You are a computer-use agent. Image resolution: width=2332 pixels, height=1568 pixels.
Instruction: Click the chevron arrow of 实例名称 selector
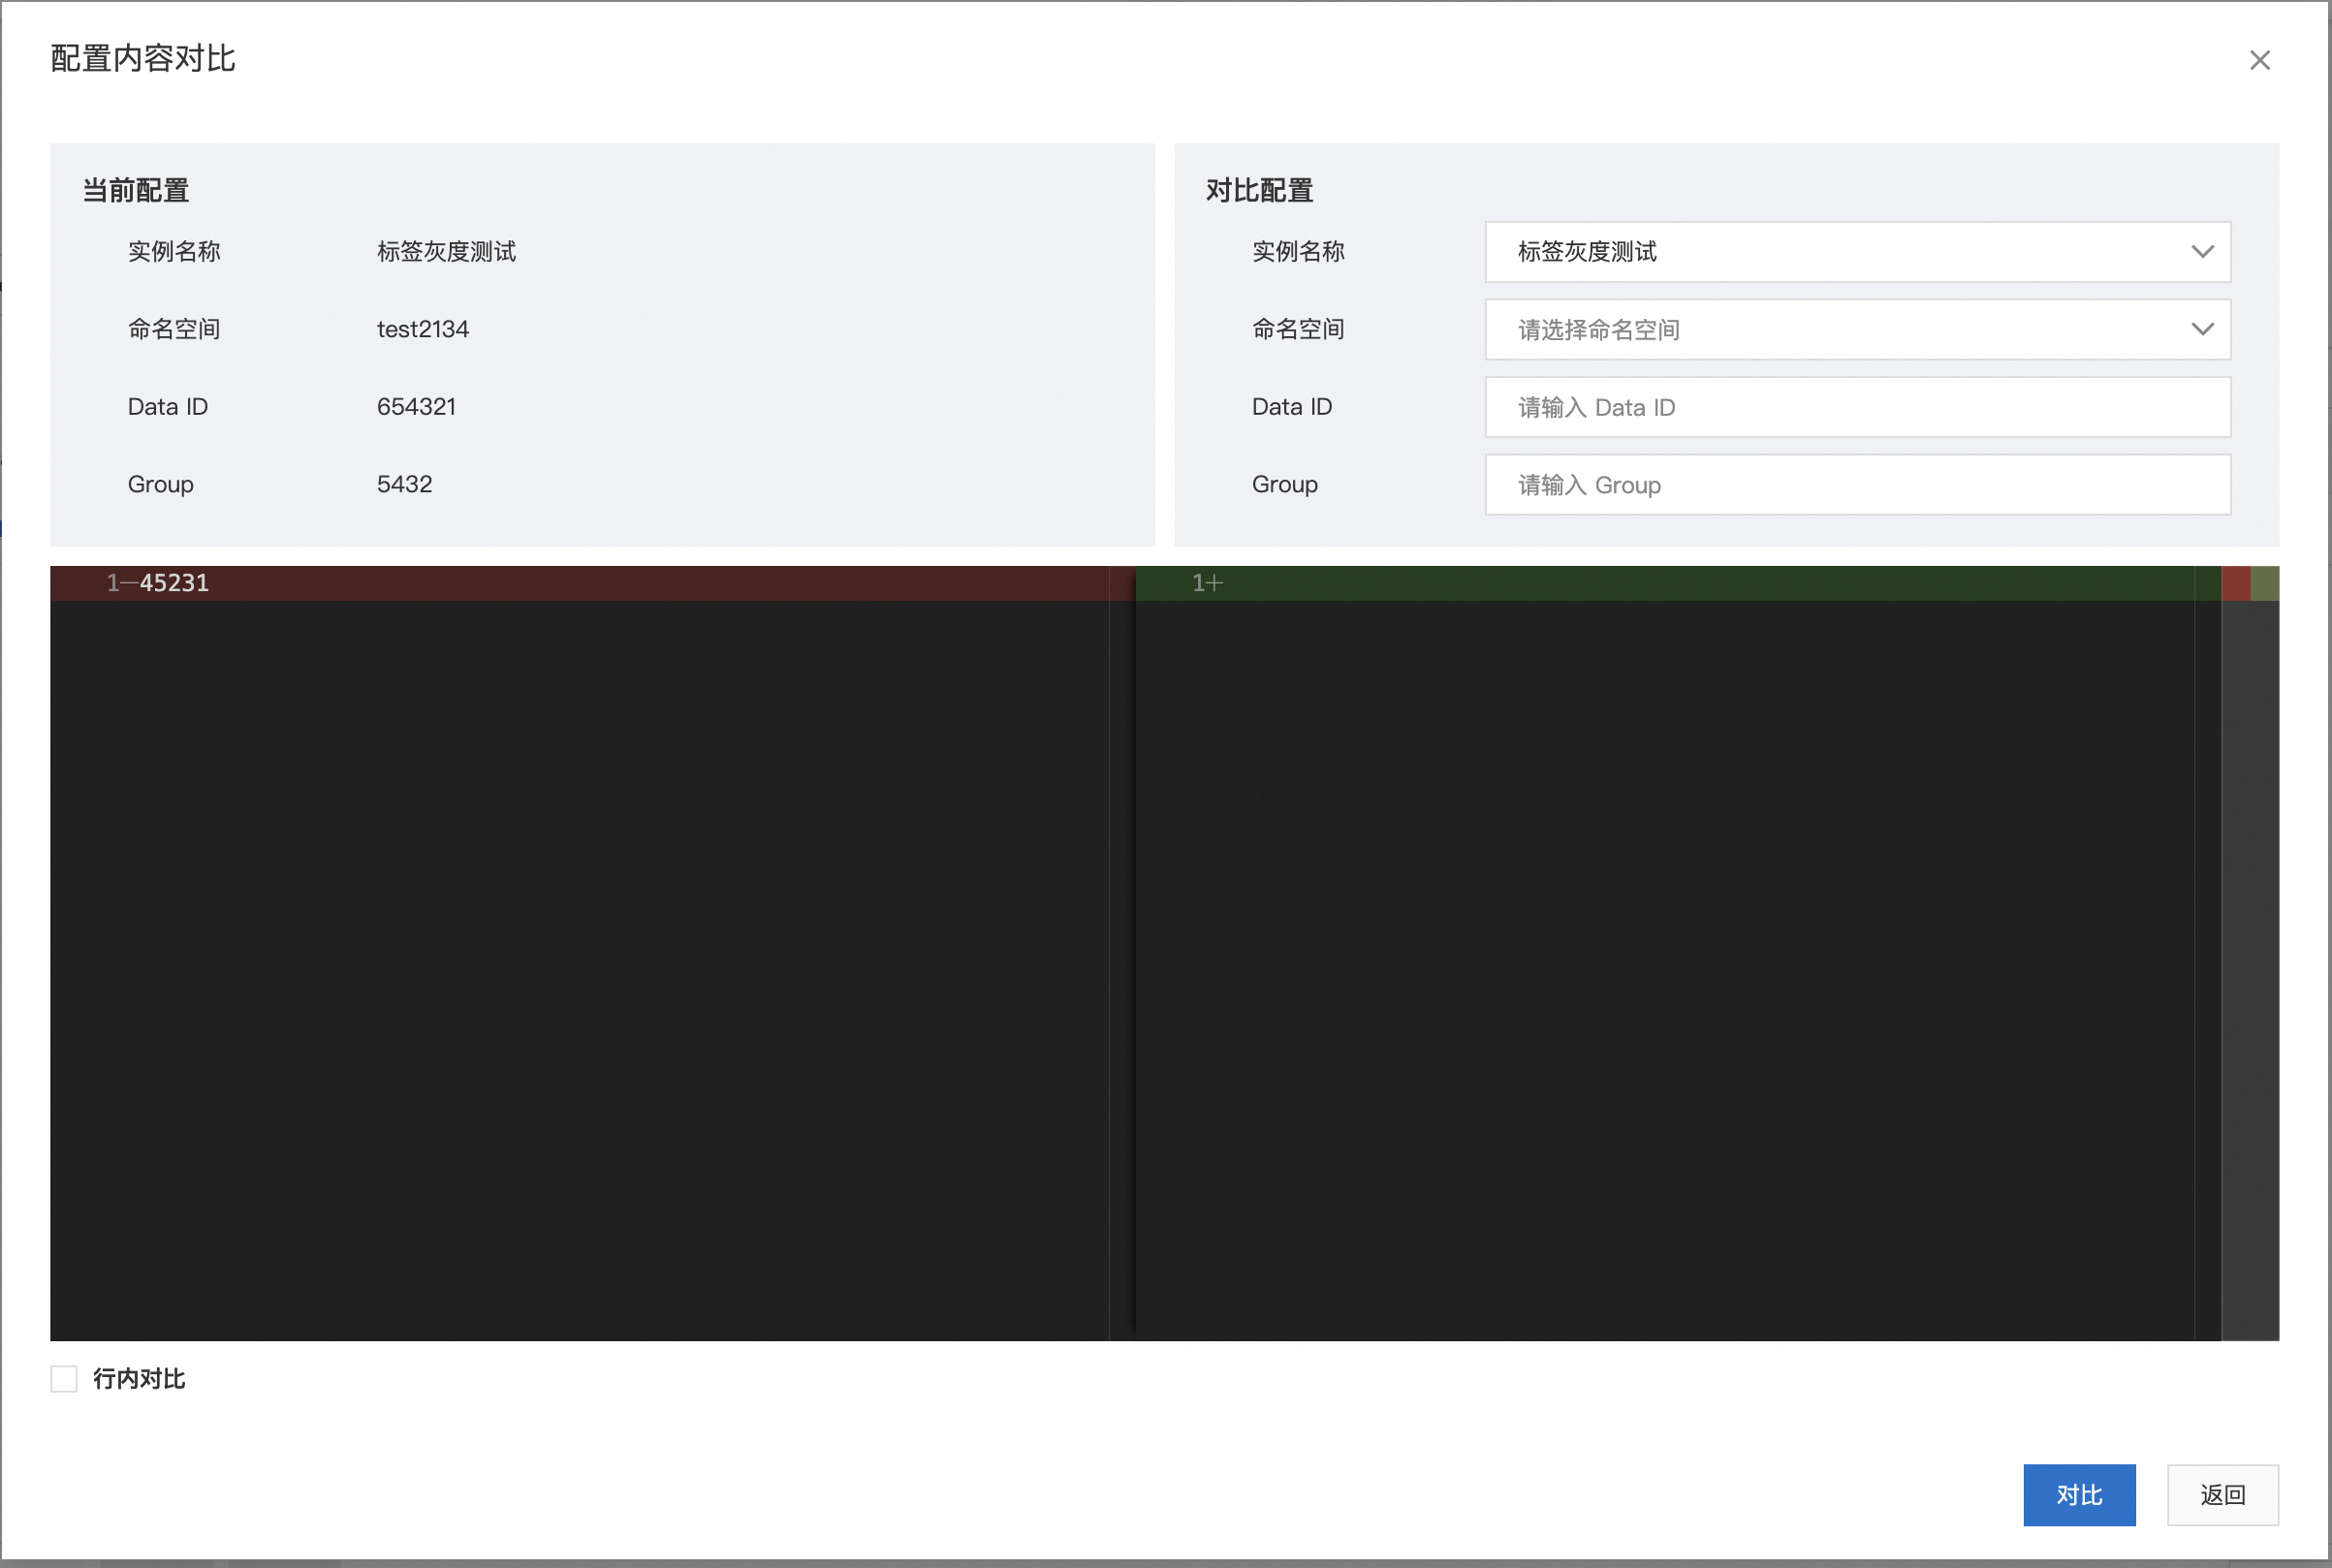click(x=2202, y=252)
